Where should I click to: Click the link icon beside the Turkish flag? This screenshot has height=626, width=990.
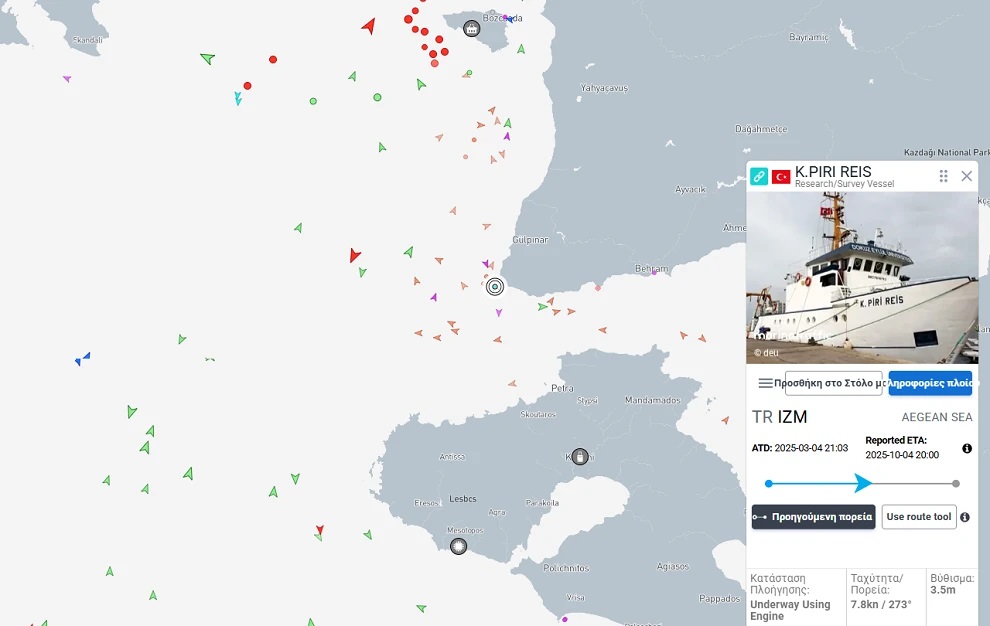pyautogui.click(x=759, y=176)
